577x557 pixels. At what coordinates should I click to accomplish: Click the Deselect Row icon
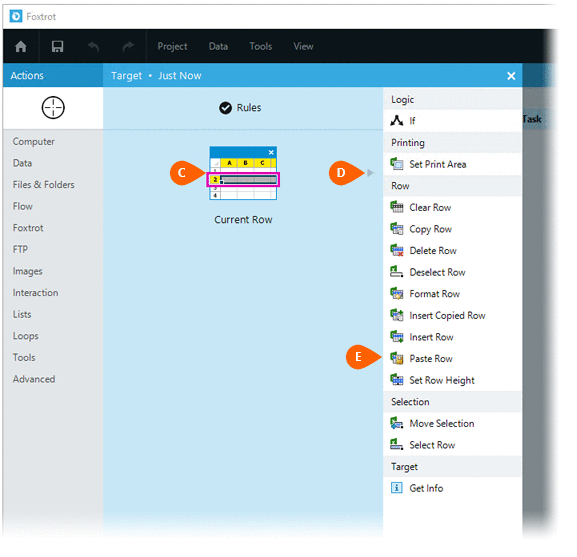pyautogui.click(x=397, y=272)
